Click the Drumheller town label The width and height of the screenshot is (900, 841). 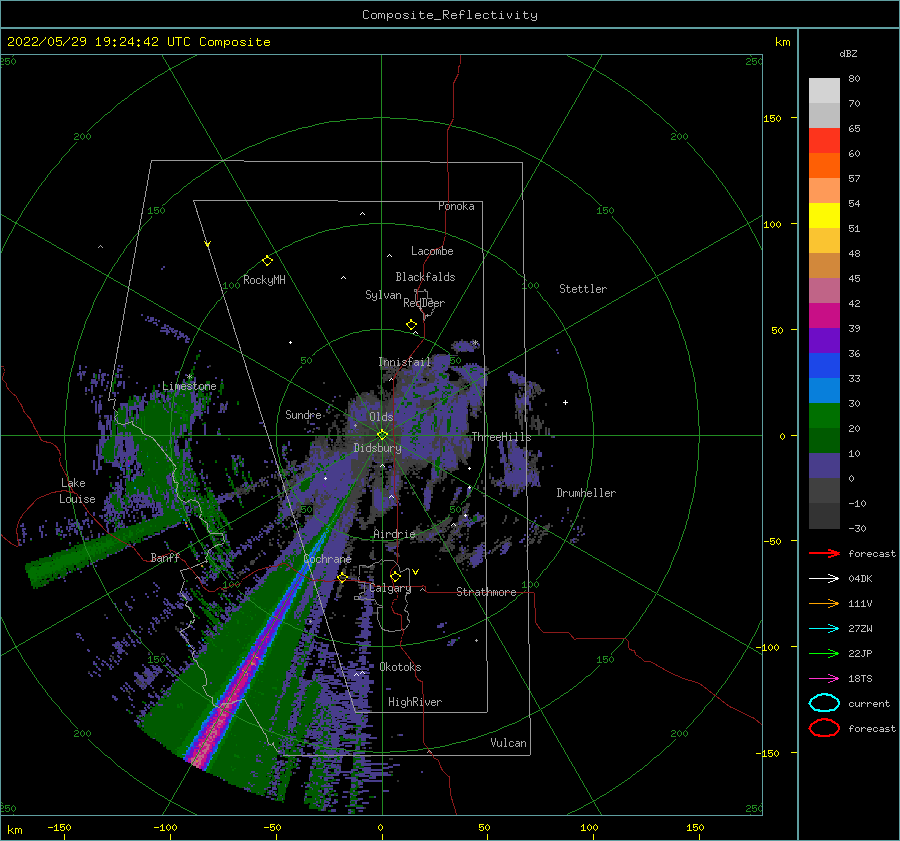[x=586, y=493]
